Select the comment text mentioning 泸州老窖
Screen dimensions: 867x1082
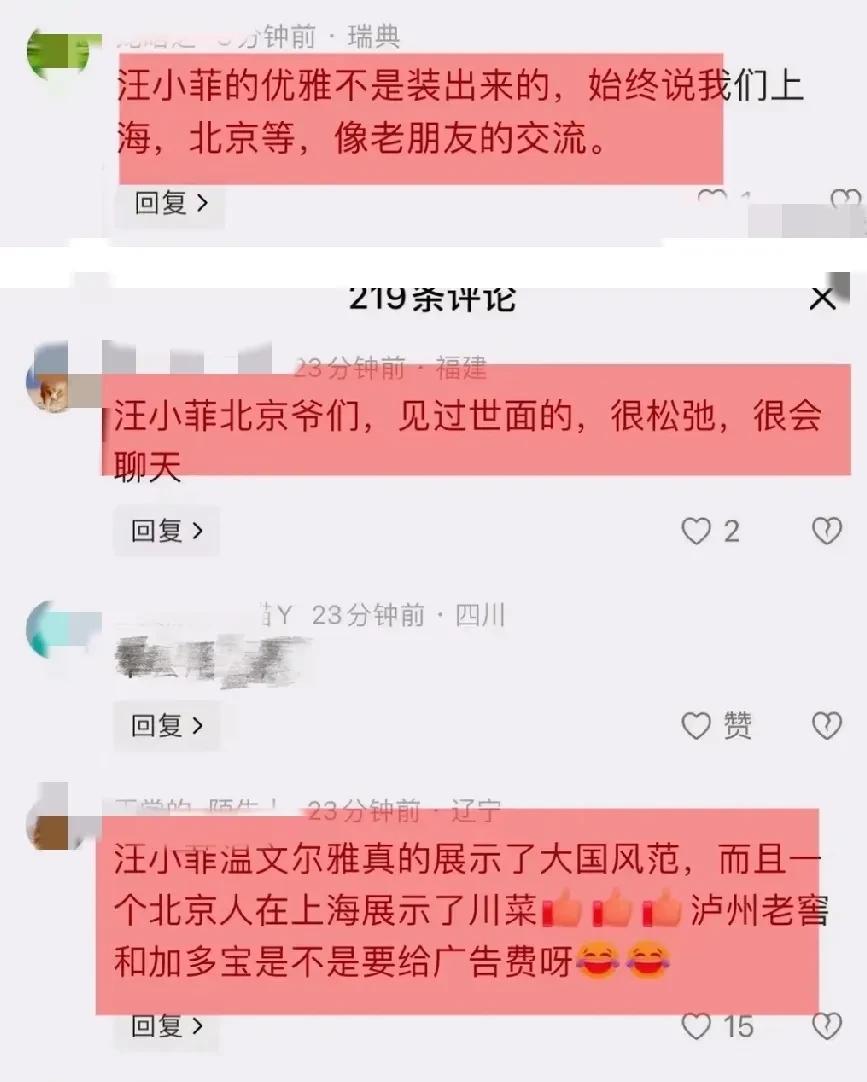[471, 911]
